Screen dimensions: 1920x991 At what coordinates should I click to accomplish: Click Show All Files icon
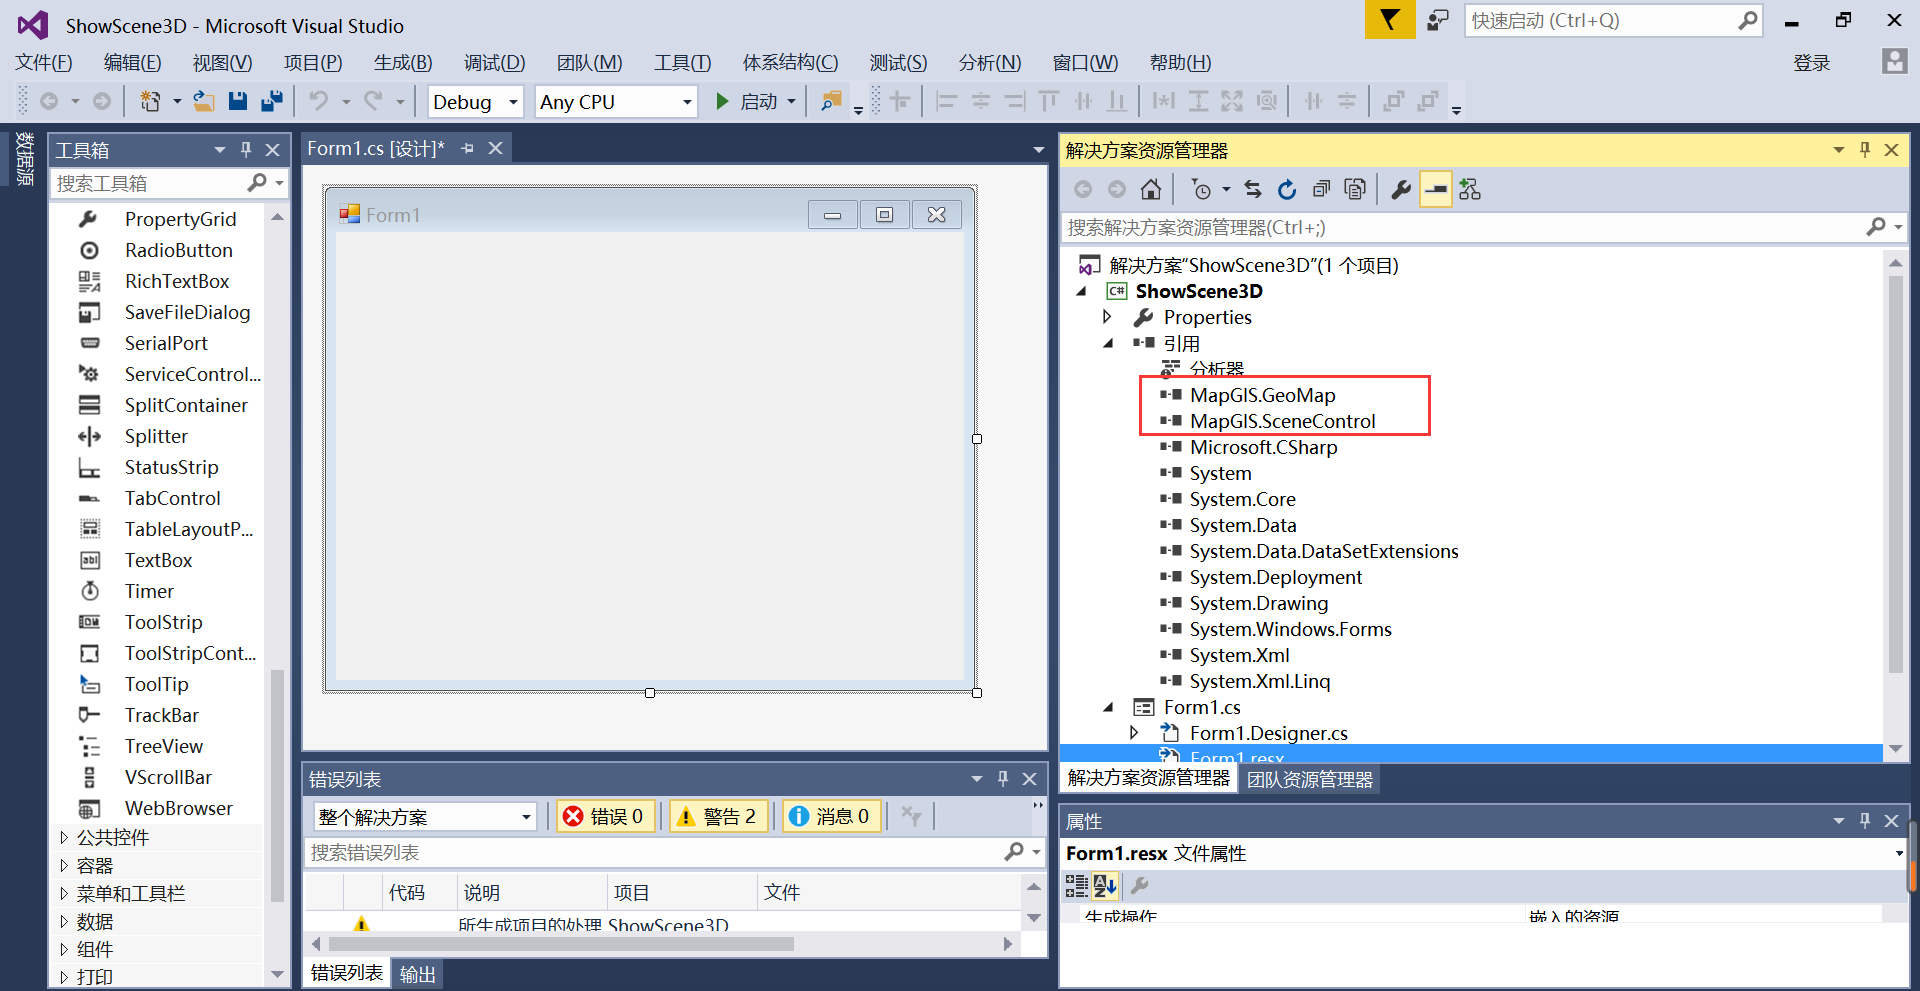pyautogui.click(x=1355, y=189)
